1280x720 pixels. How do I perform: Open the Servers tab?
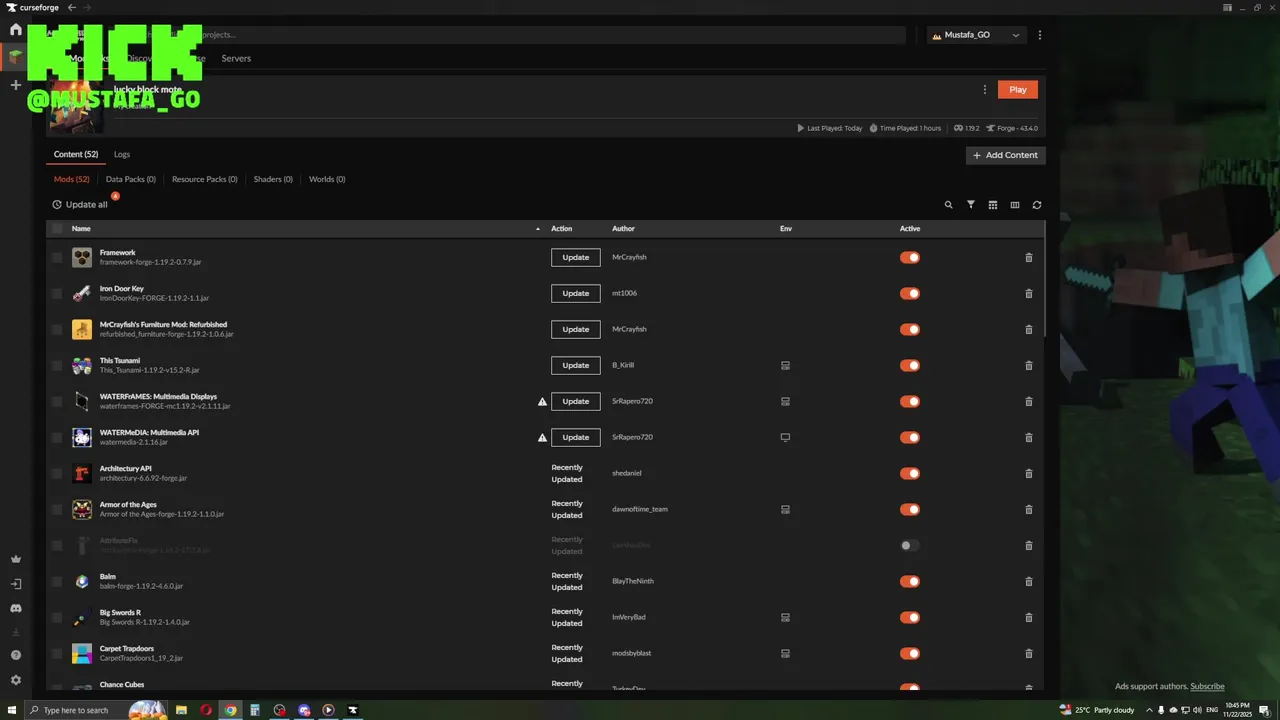(236, 59)
